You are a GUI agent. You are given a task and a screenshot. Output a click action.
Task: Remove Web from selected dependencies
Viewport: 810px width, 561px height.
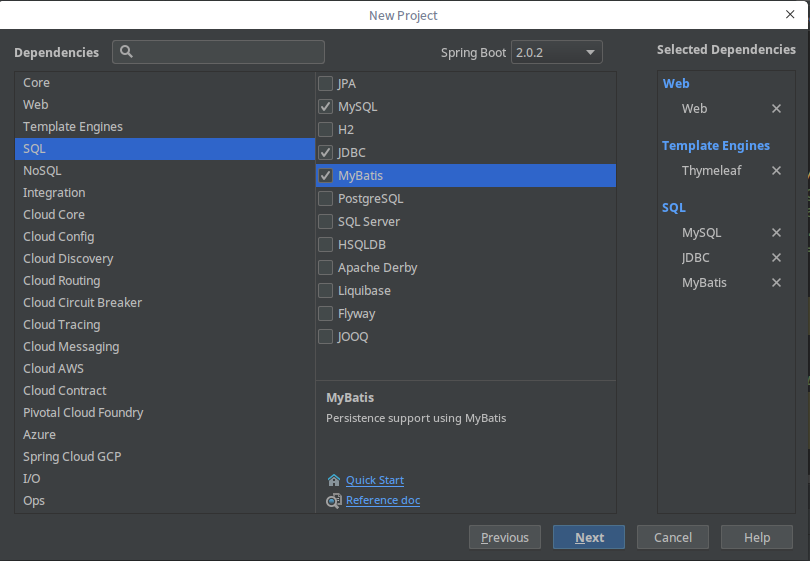776,108
